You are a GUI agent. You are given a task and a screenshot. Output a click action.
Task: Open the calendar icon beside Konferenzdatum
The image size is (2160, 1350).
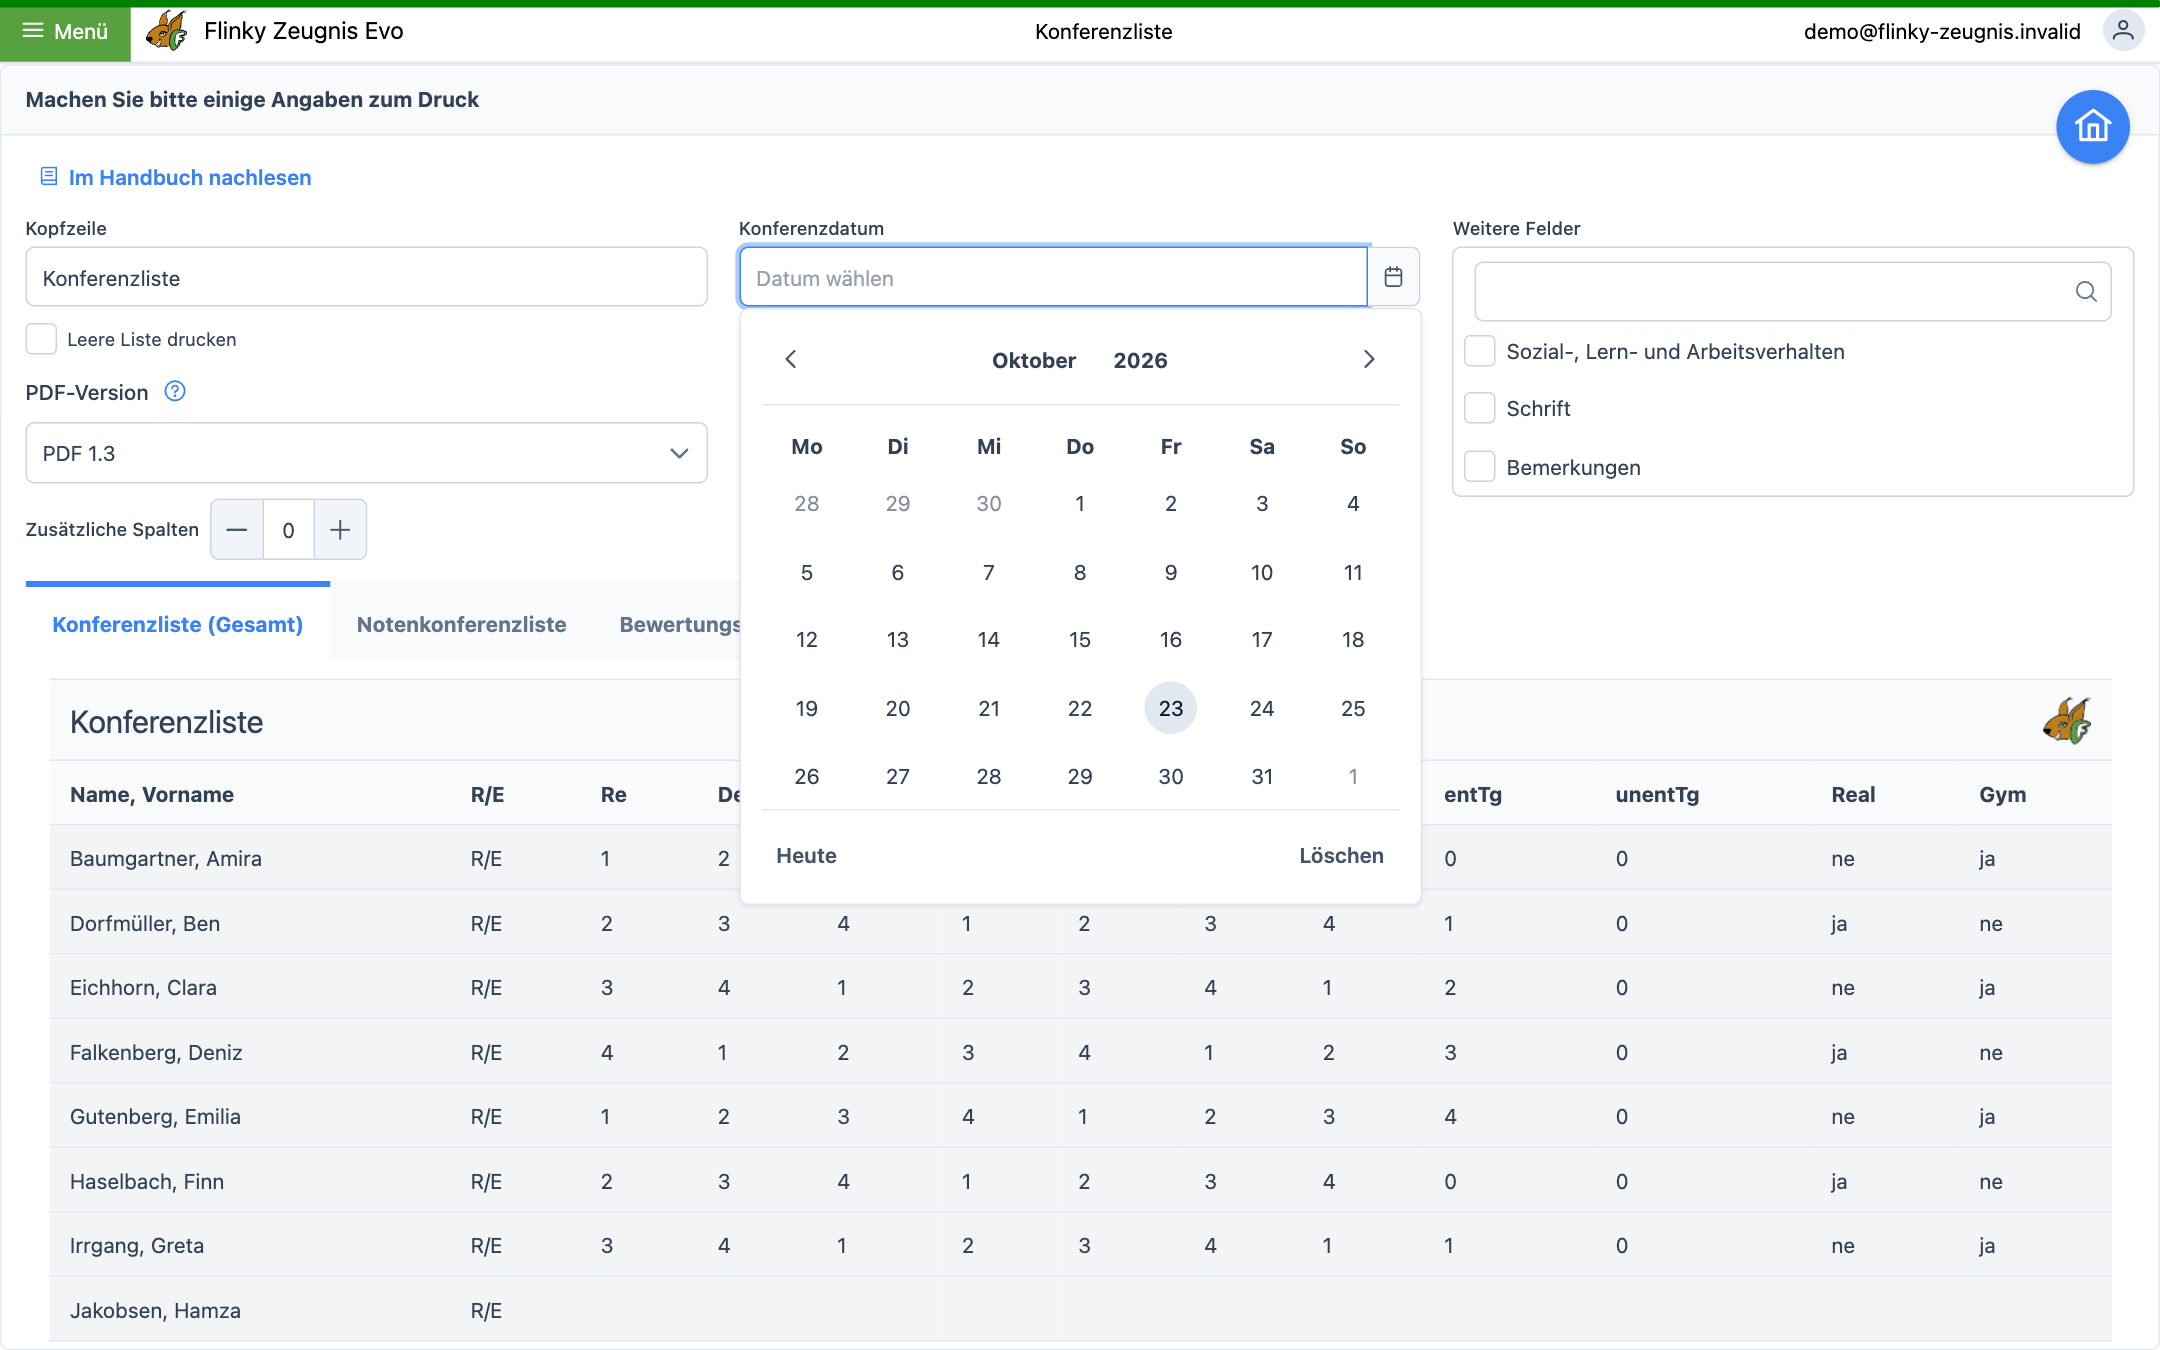click(x=1393, y=277)
